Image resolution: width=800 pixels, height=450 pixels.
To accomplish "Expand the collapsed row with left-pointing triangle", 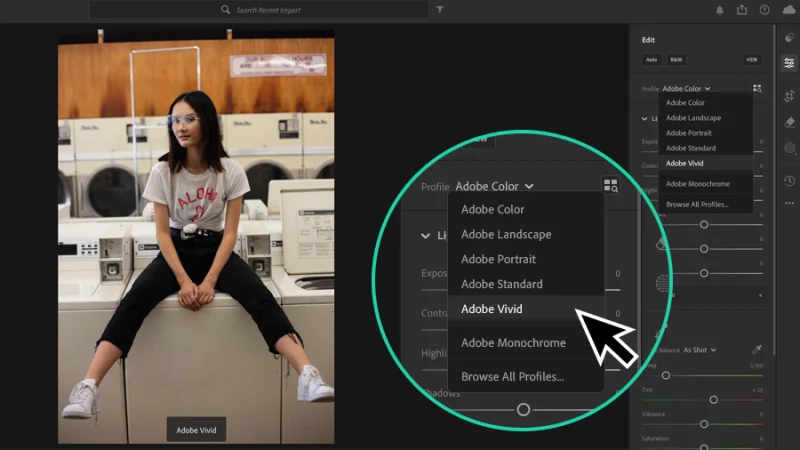I will [760, 295].
